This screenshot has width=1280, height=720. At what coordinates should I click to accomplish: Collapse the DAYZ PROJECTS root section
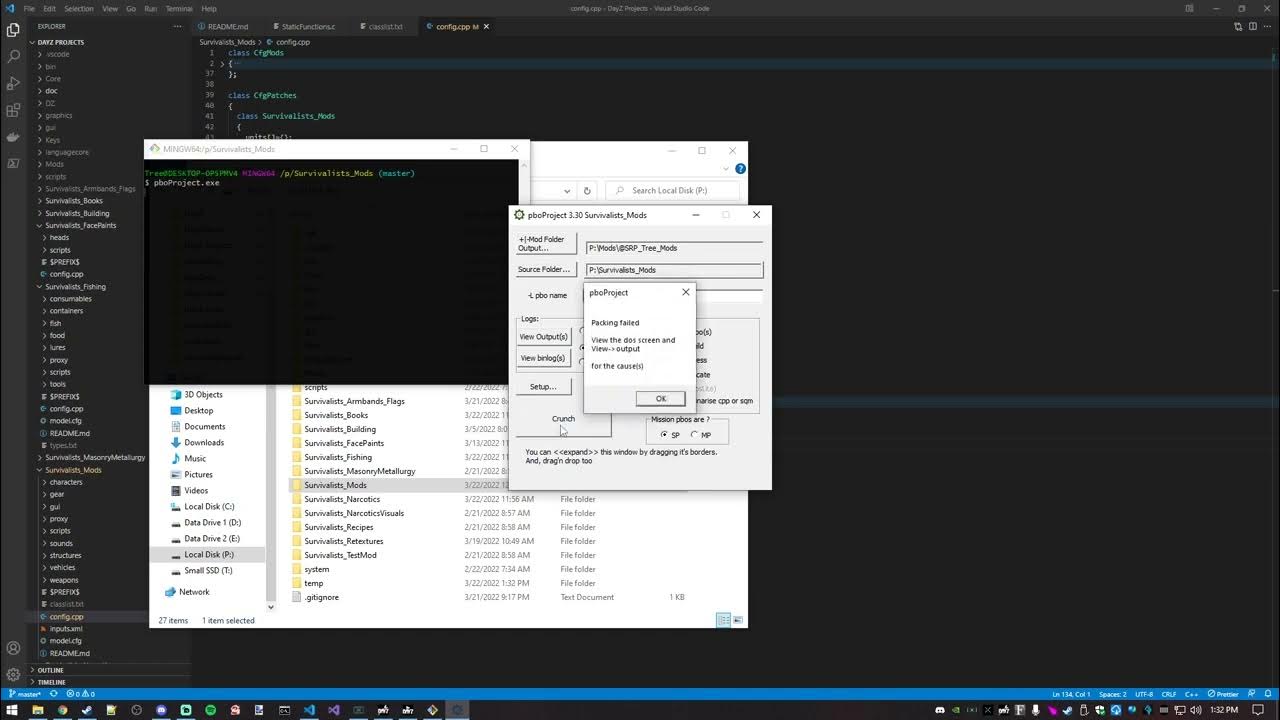[60, 42]
